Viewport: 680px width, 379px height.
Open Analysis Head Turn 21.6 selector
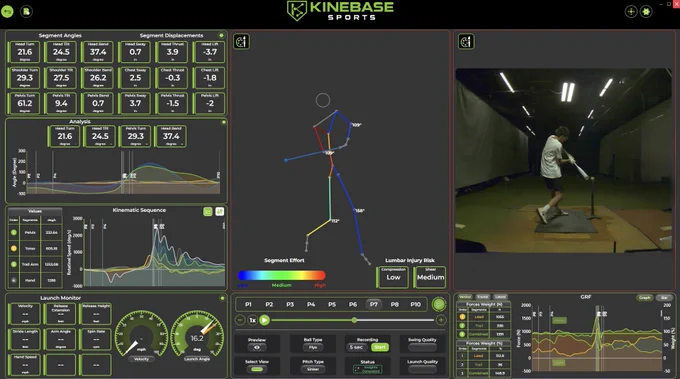[65, 136]
